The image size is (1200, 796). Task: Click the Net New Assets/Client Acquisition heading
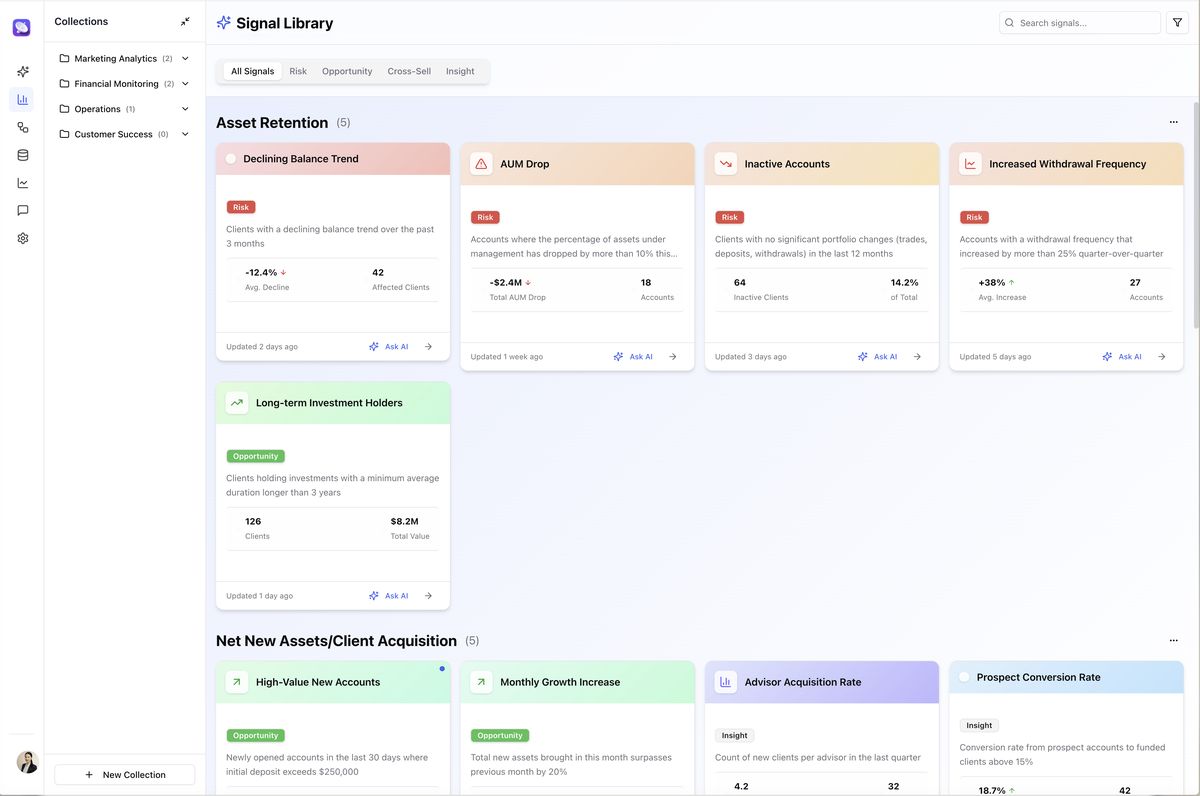336,640
